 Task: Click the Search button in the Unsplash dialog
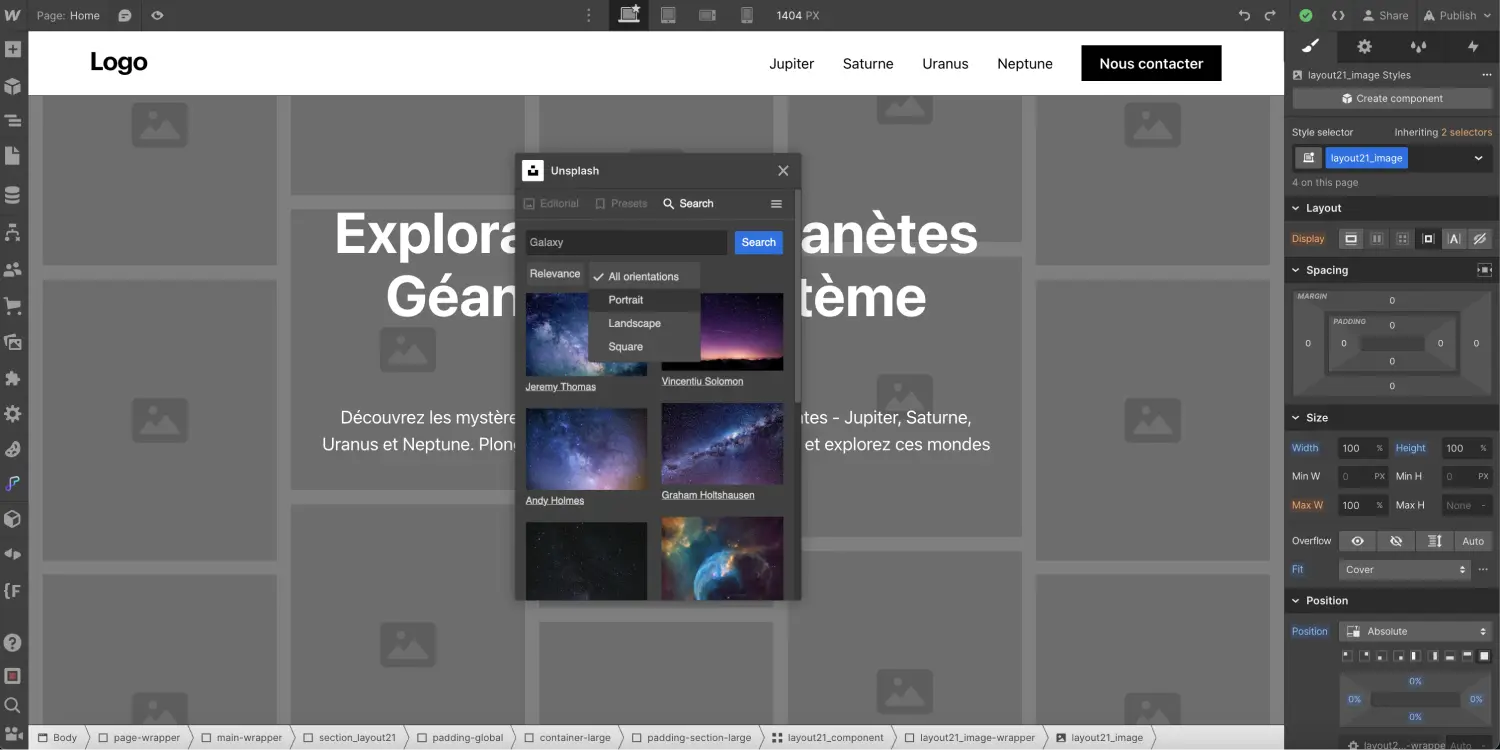click(x=758, y=242)
